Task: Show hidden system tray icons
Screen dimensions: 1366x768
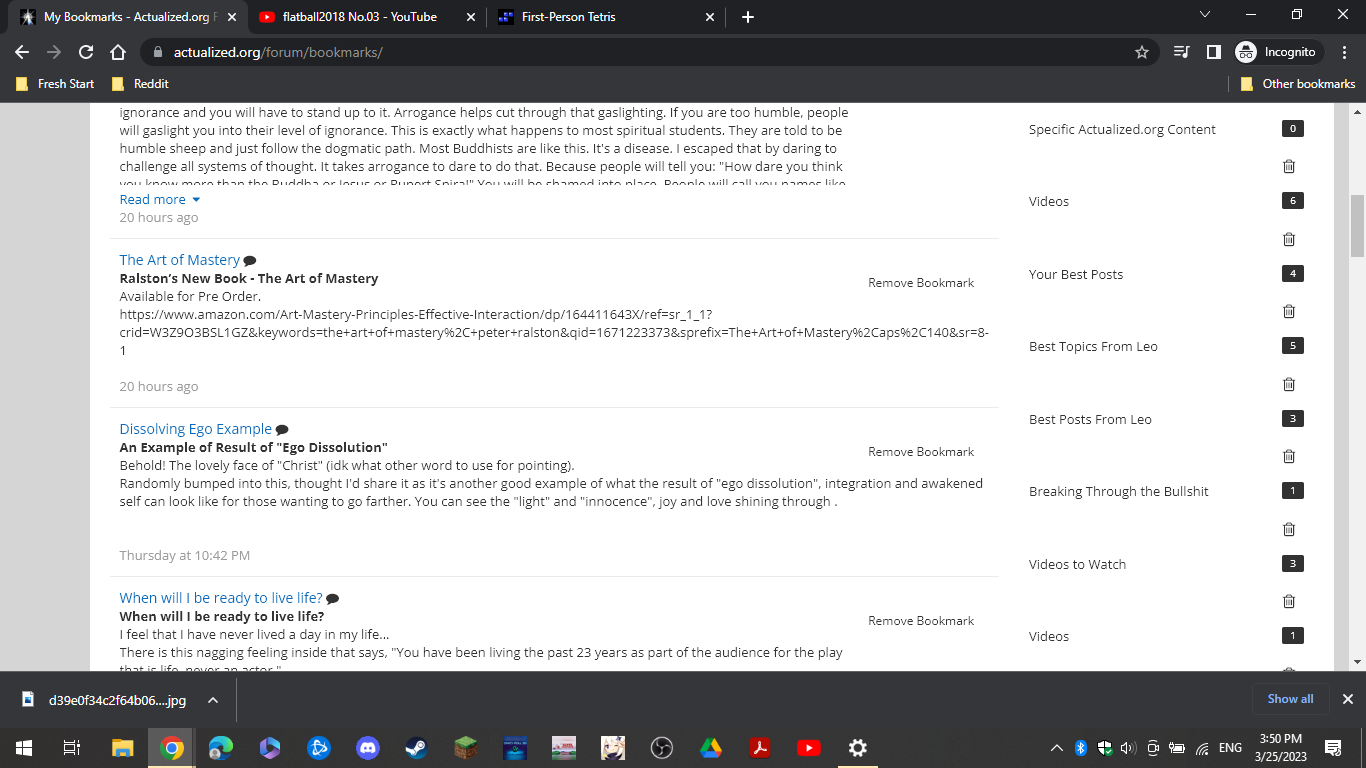Action: click(x=1056, y=748)
